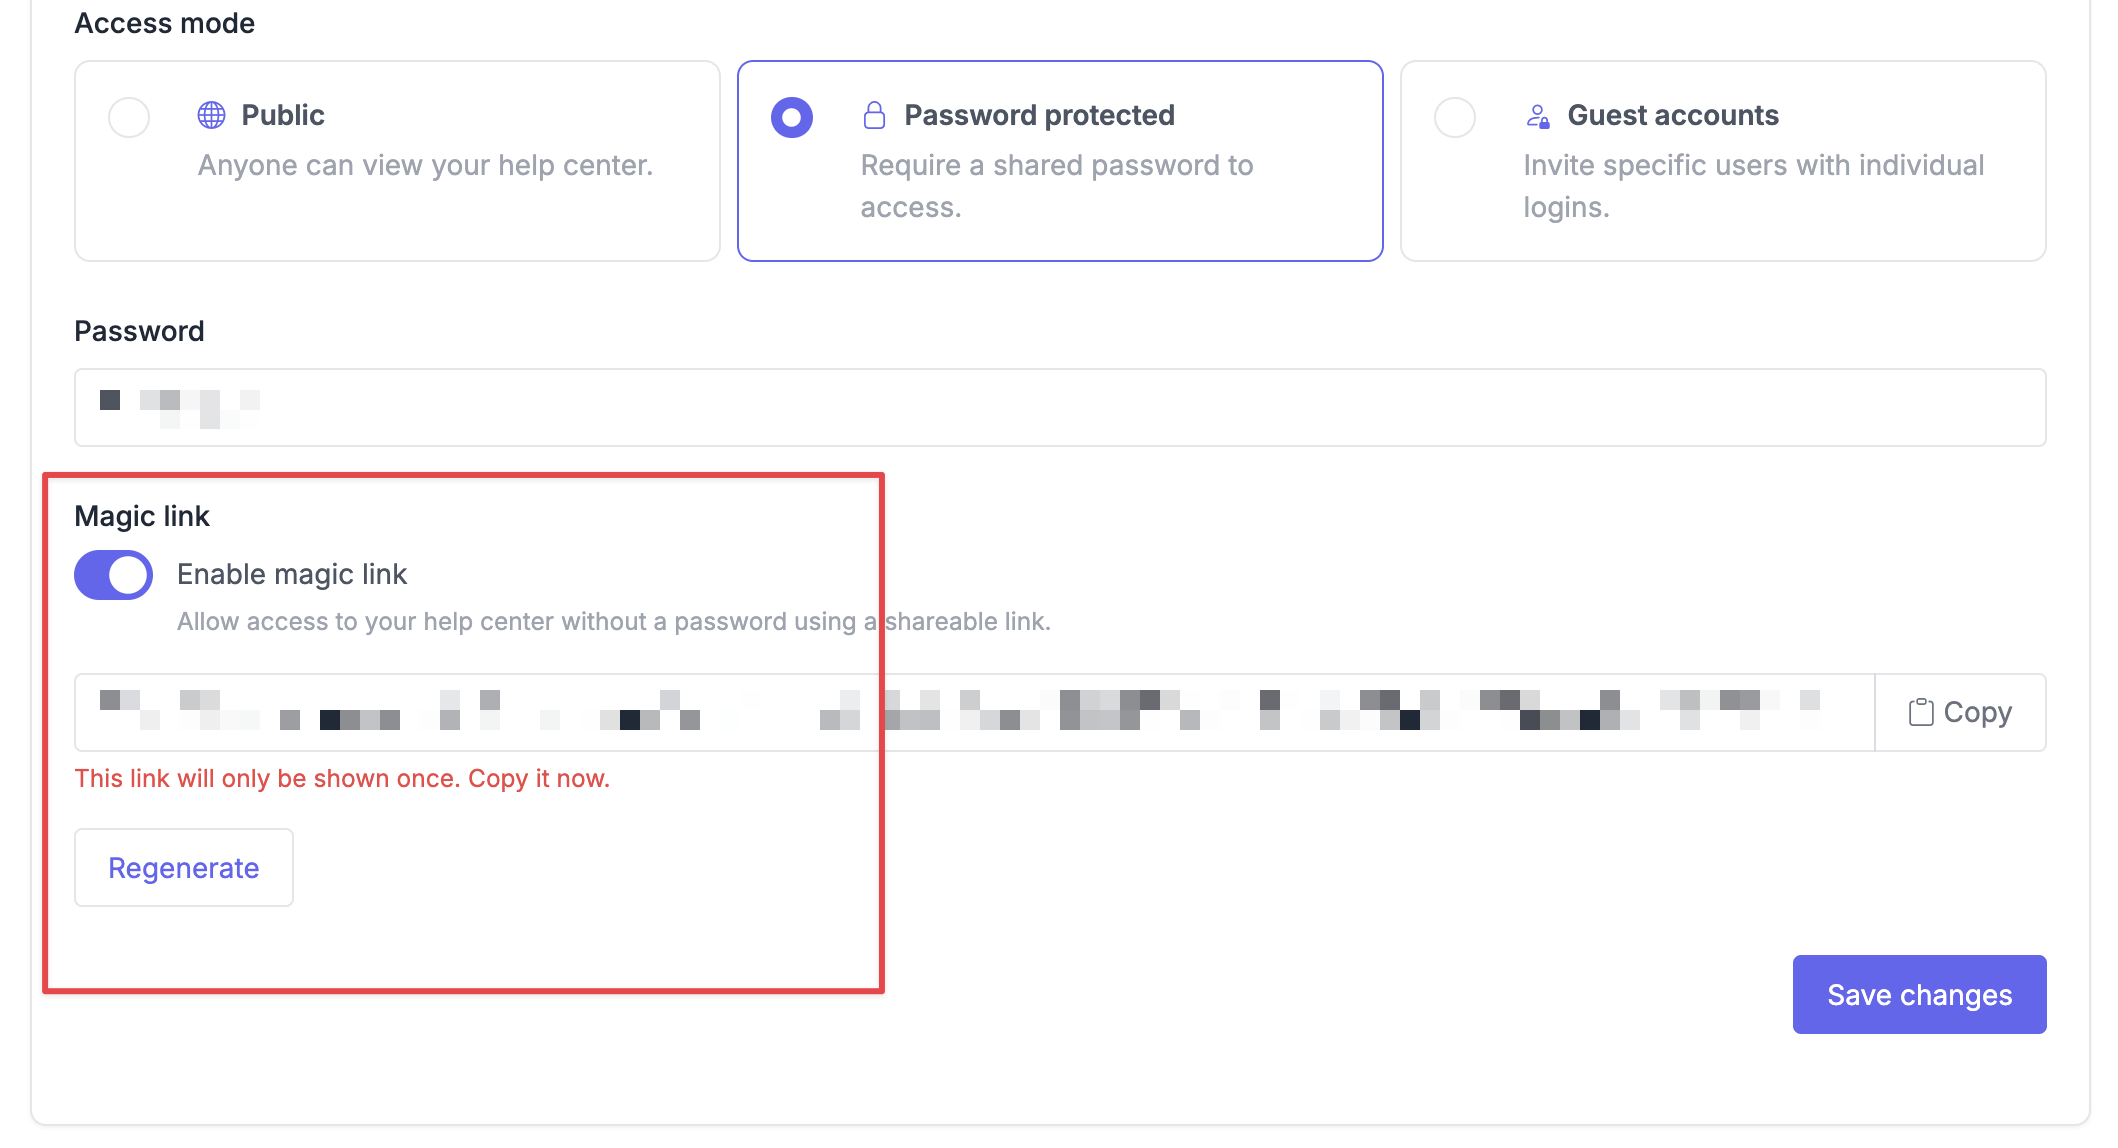Click "Anyone can view your help center" description
This screenshot has height=1148, width=2118.
425,165
